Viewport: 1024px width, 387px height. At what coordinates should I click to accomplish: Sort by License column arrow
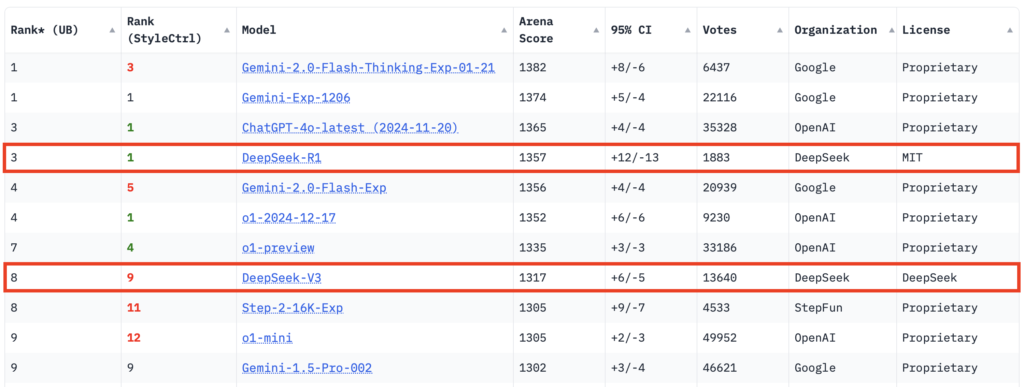pos(1010,30)
